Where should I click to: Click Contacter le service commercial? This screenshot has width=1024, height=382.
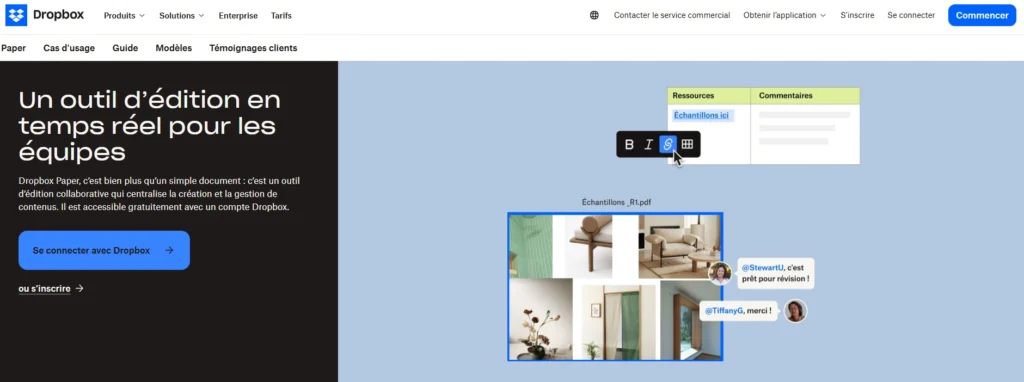coord(672,15)
